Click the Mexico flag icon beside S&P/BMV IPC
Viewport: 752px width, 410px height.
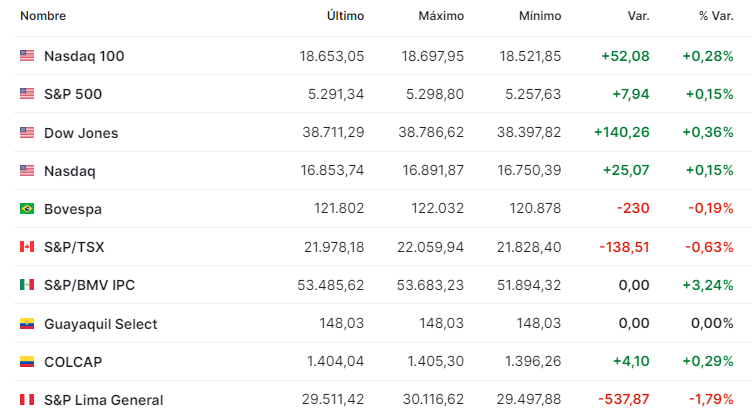pyautogui.click(x=27, y=285)
